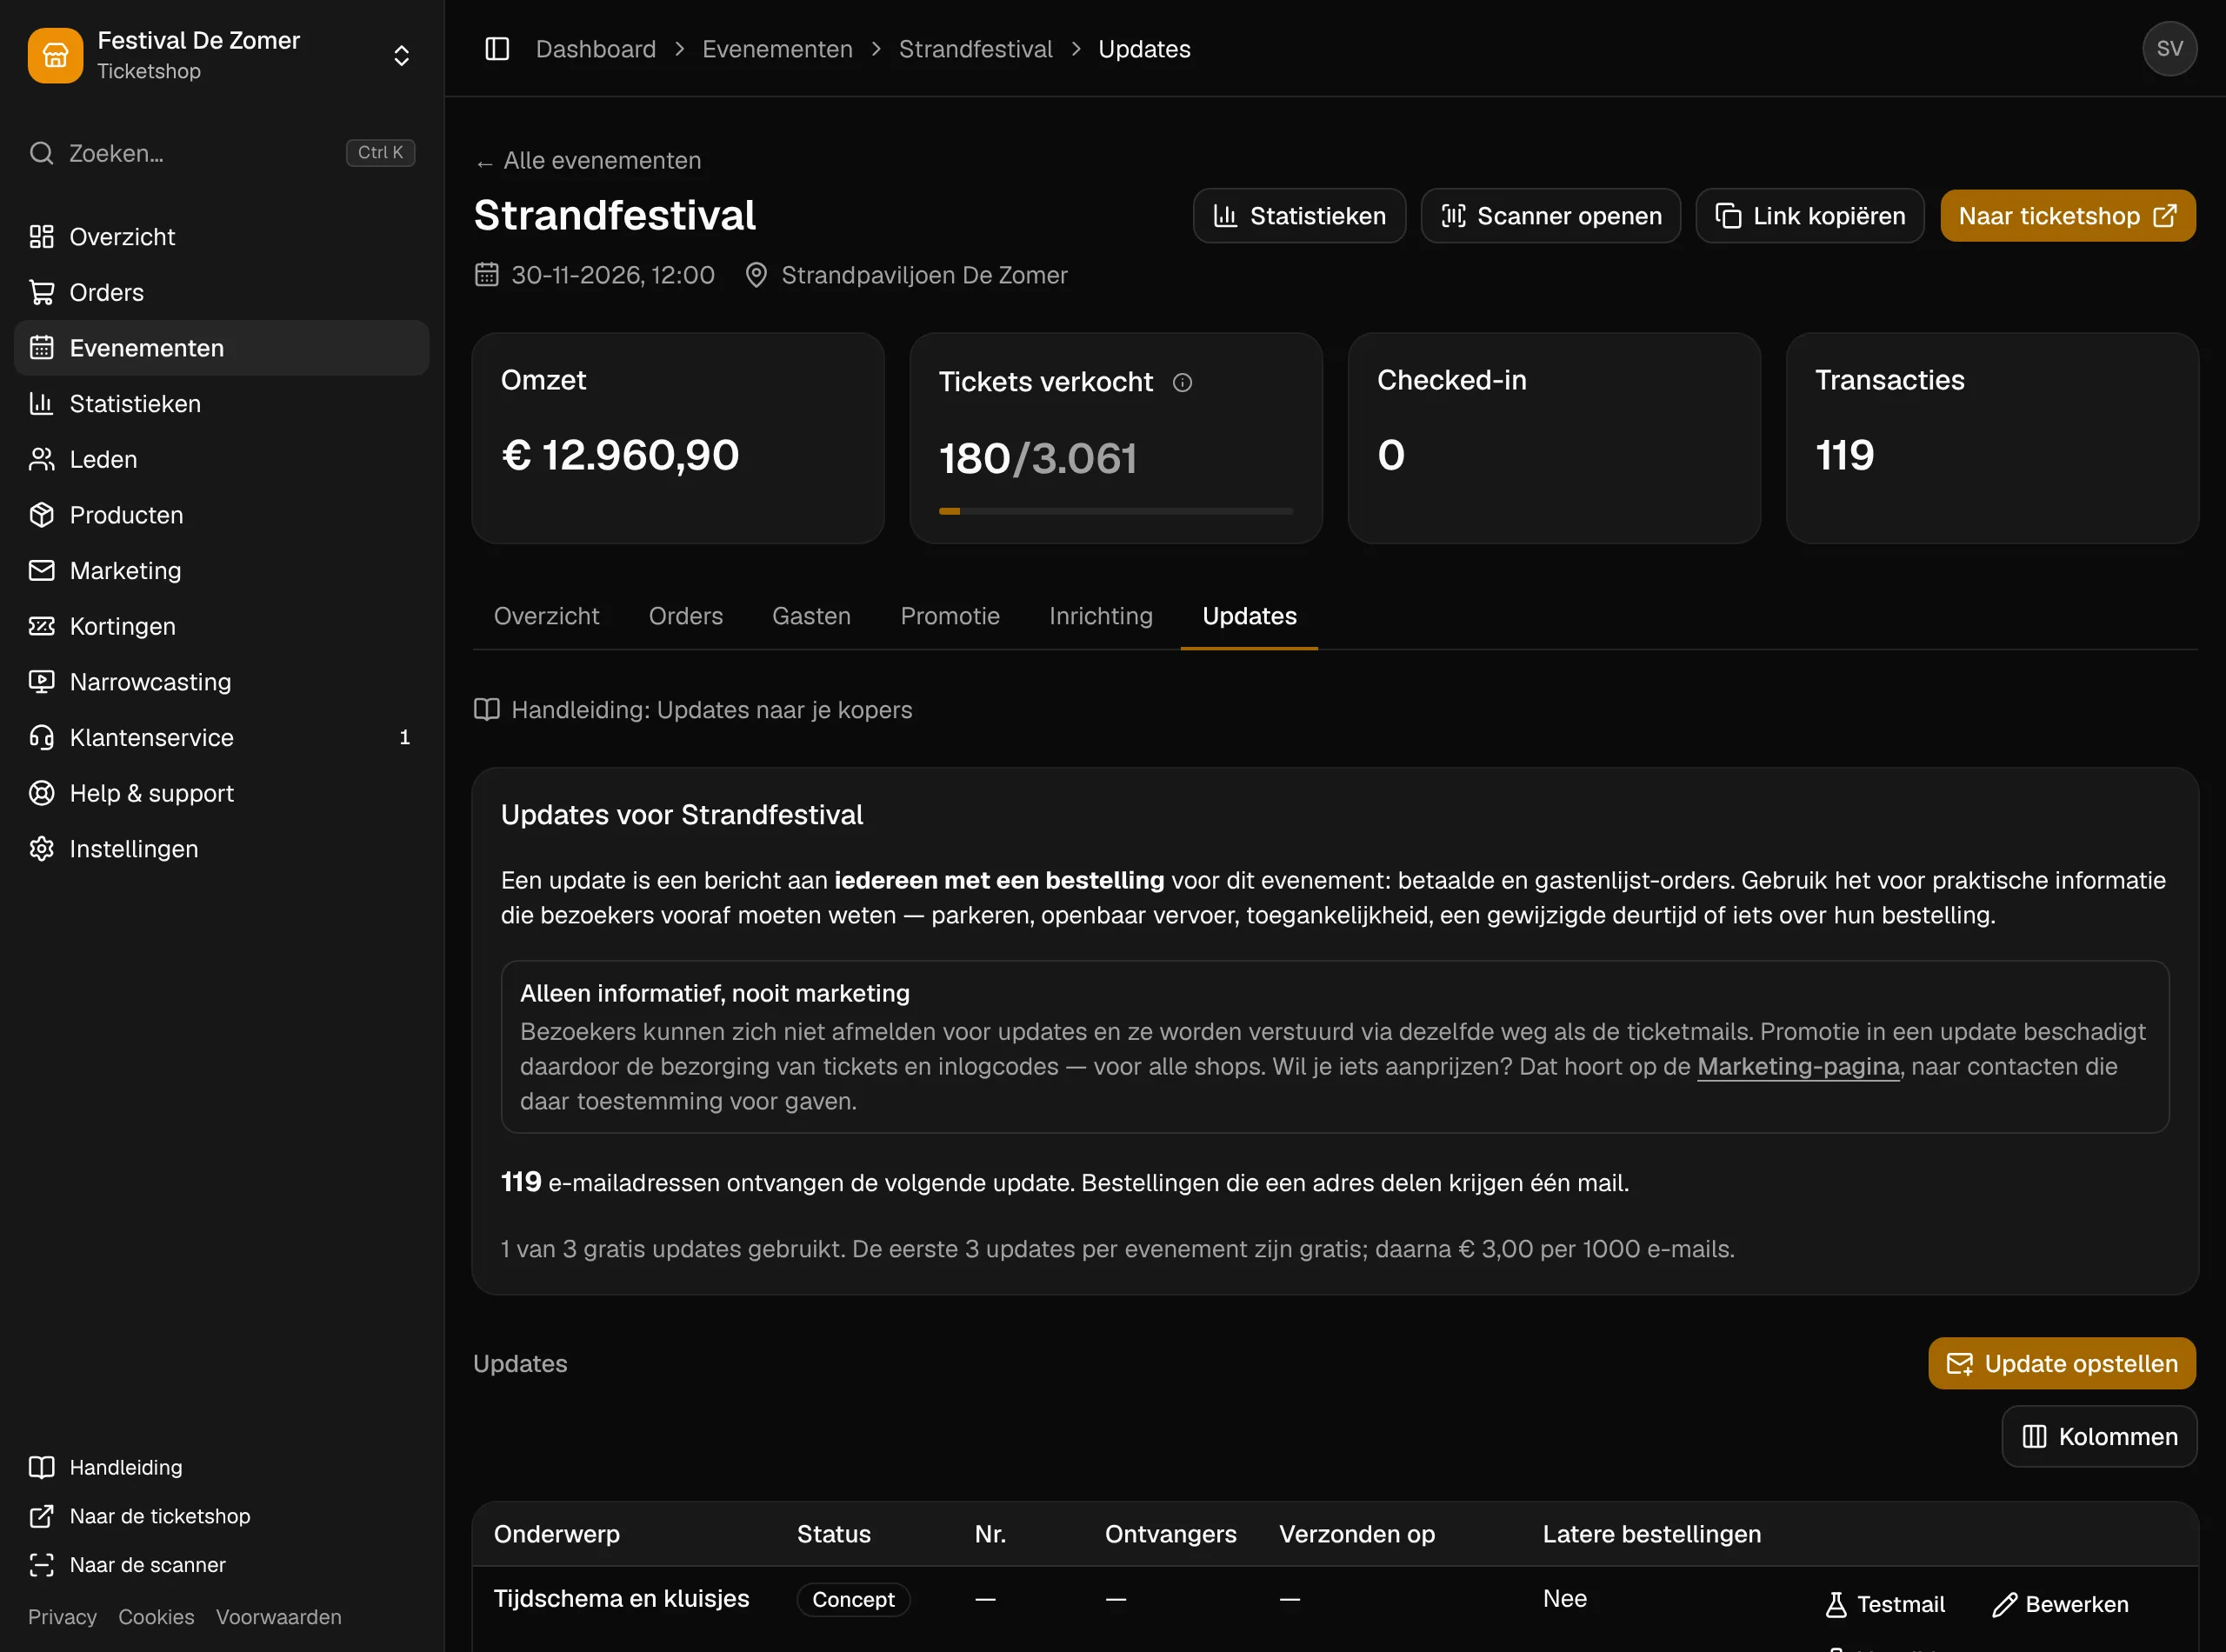Click the Strandfestival breadcrumb
This screenshot has height=1652, width=2226.
[x=975, y=49]
